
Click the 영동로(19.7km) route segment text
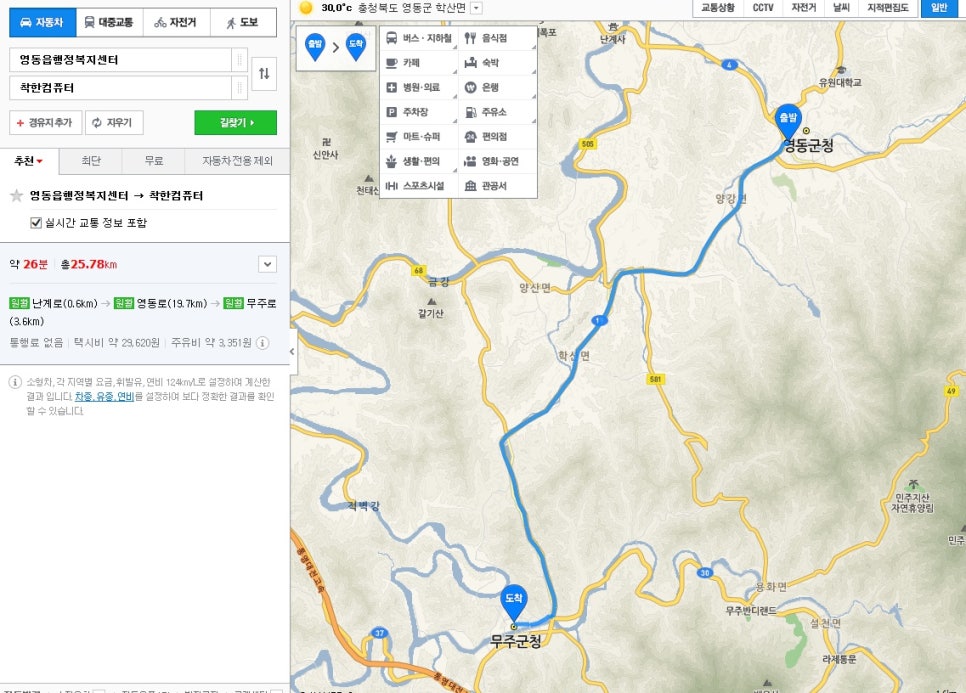pos(172,303)
